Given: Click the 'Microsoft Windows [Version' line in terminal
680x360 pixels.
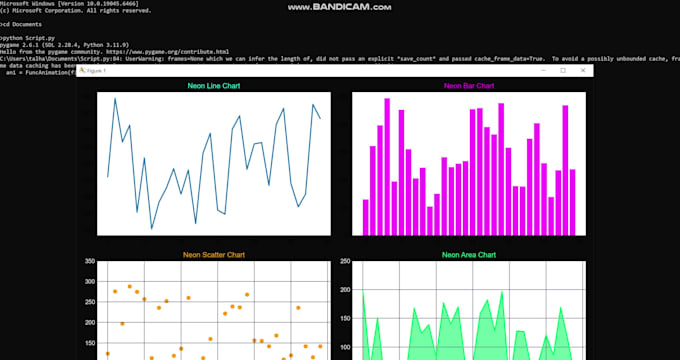Looking at the screenshot, I should pyautogui.click(x=69, y=4).
